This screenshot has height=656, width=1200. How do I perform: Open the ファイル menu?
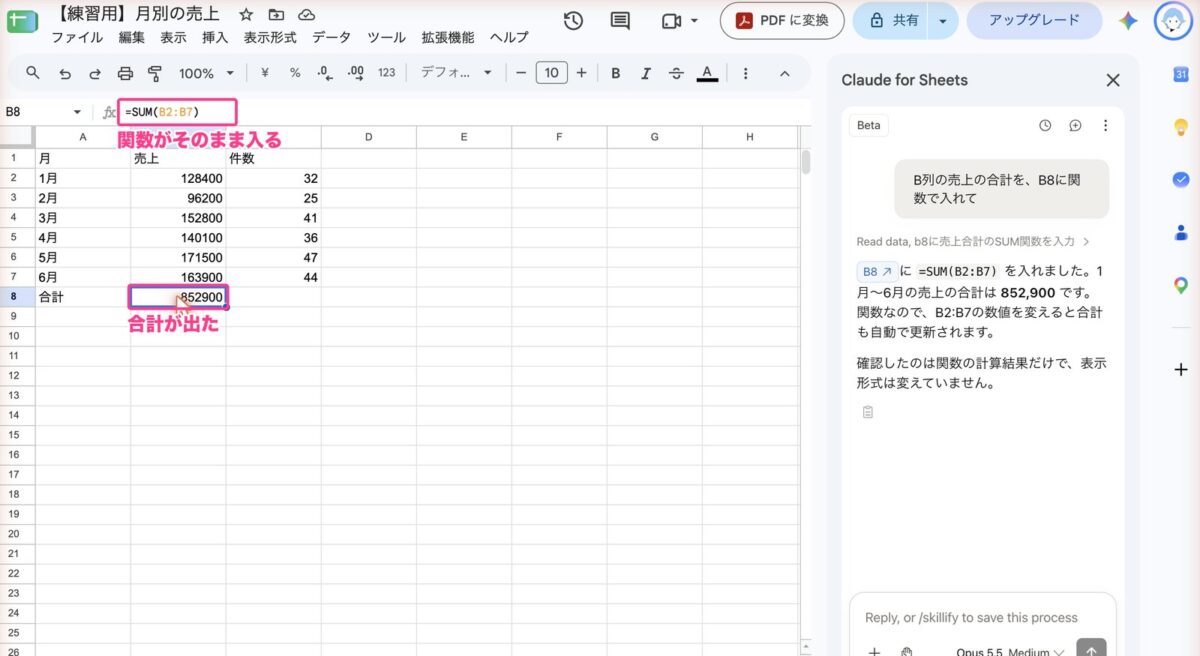(x=76, y=37)
